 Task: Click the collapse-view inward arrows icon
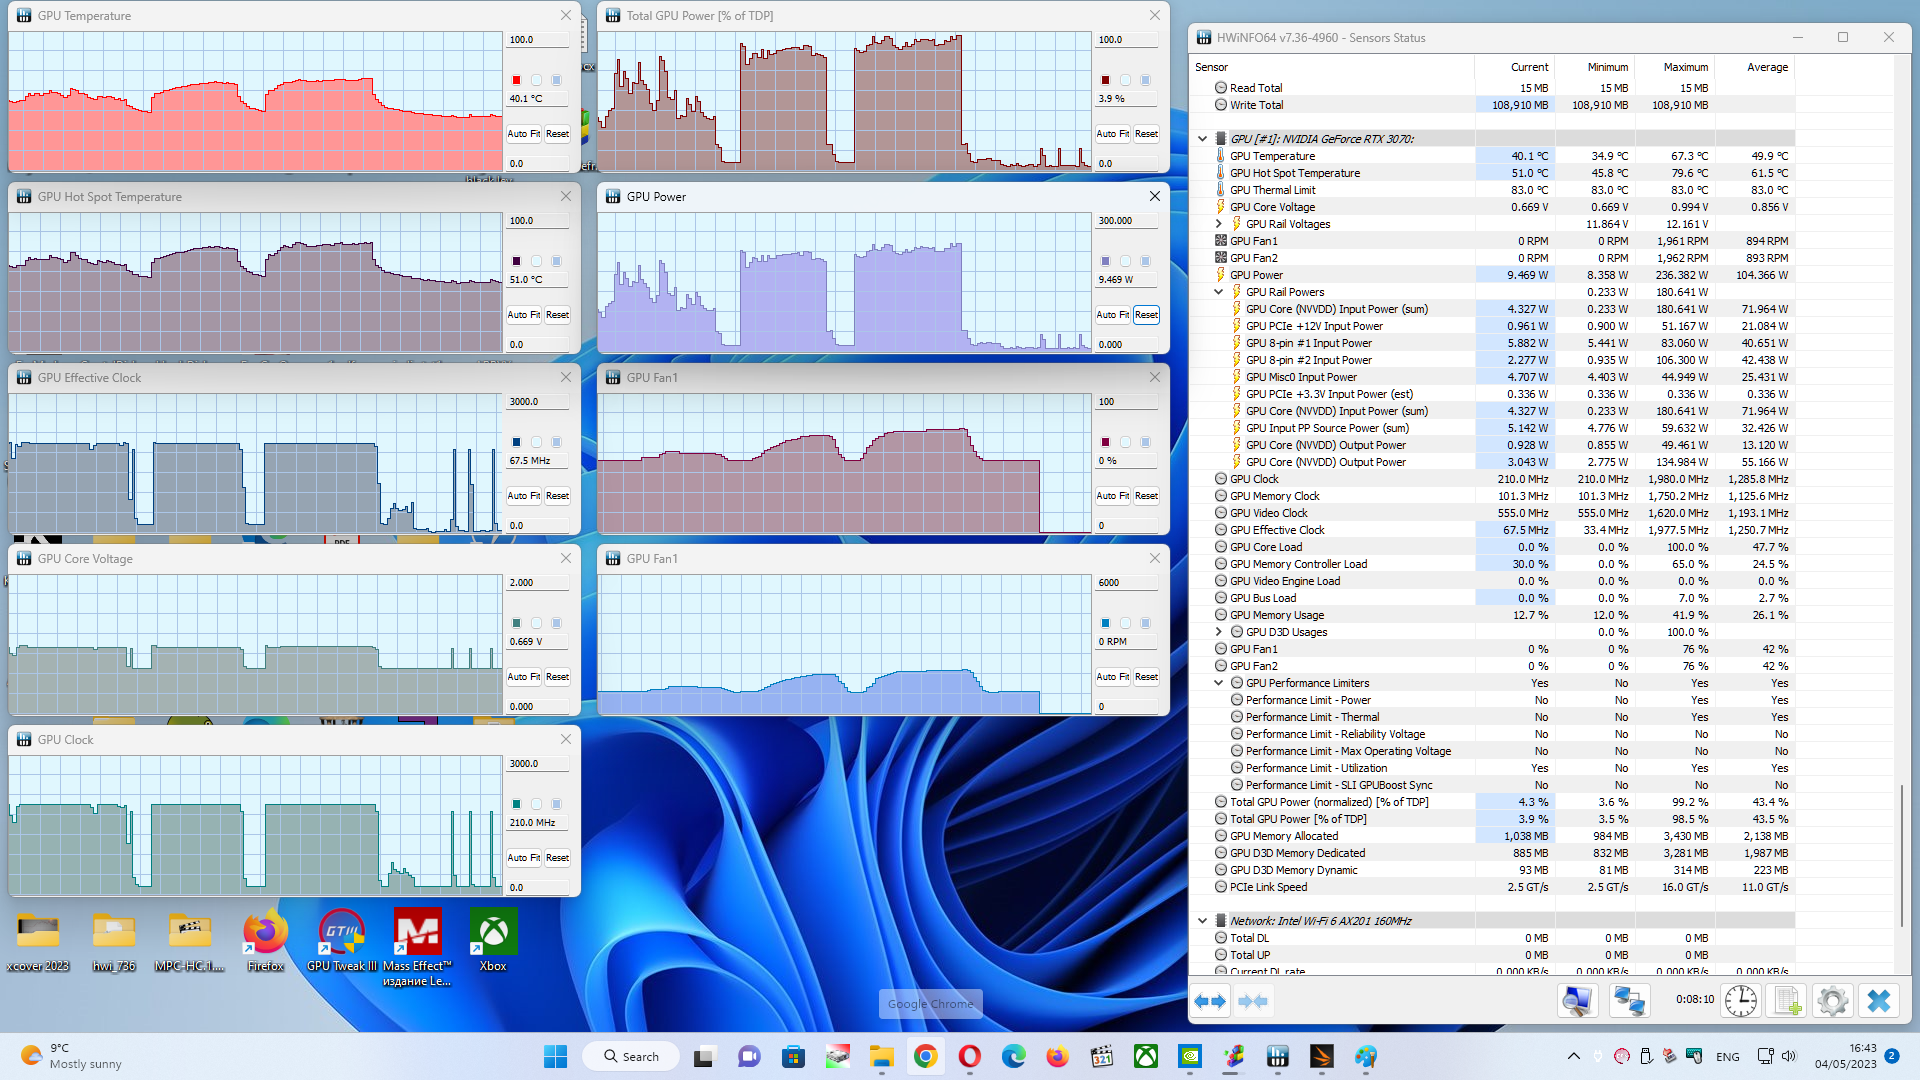(1253, 1001)
